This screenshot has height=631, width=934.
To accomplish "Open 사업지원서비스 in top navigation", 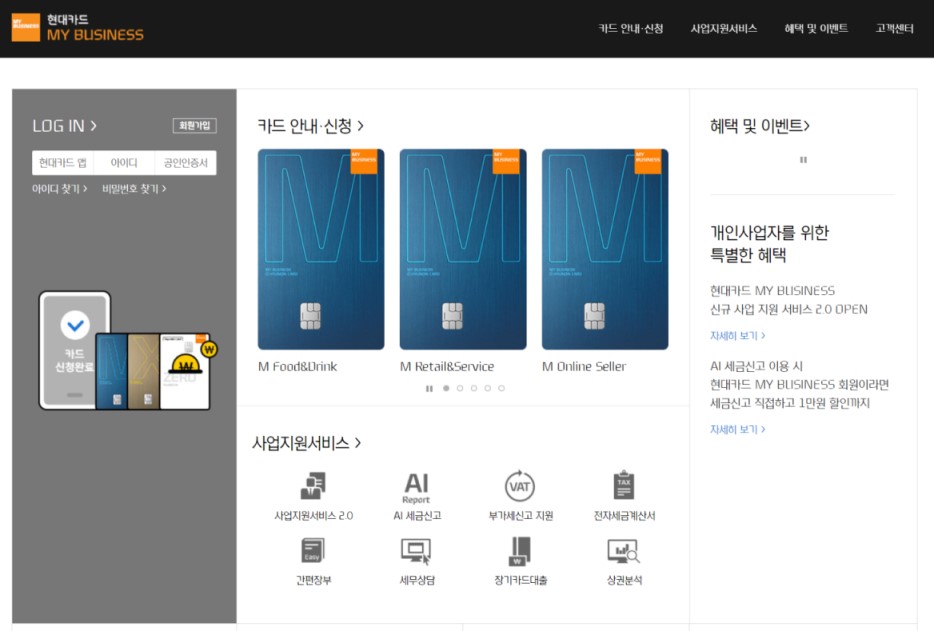I will click(x=724, y=29).
